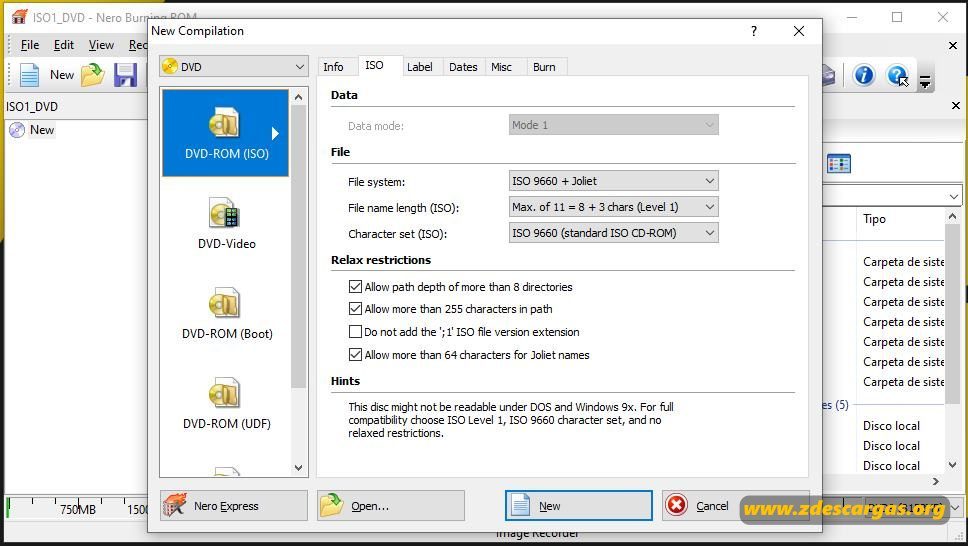Viewport: 968px width, 546px height.
Task: Open the File system dropdown
Action: coord(613,181)
